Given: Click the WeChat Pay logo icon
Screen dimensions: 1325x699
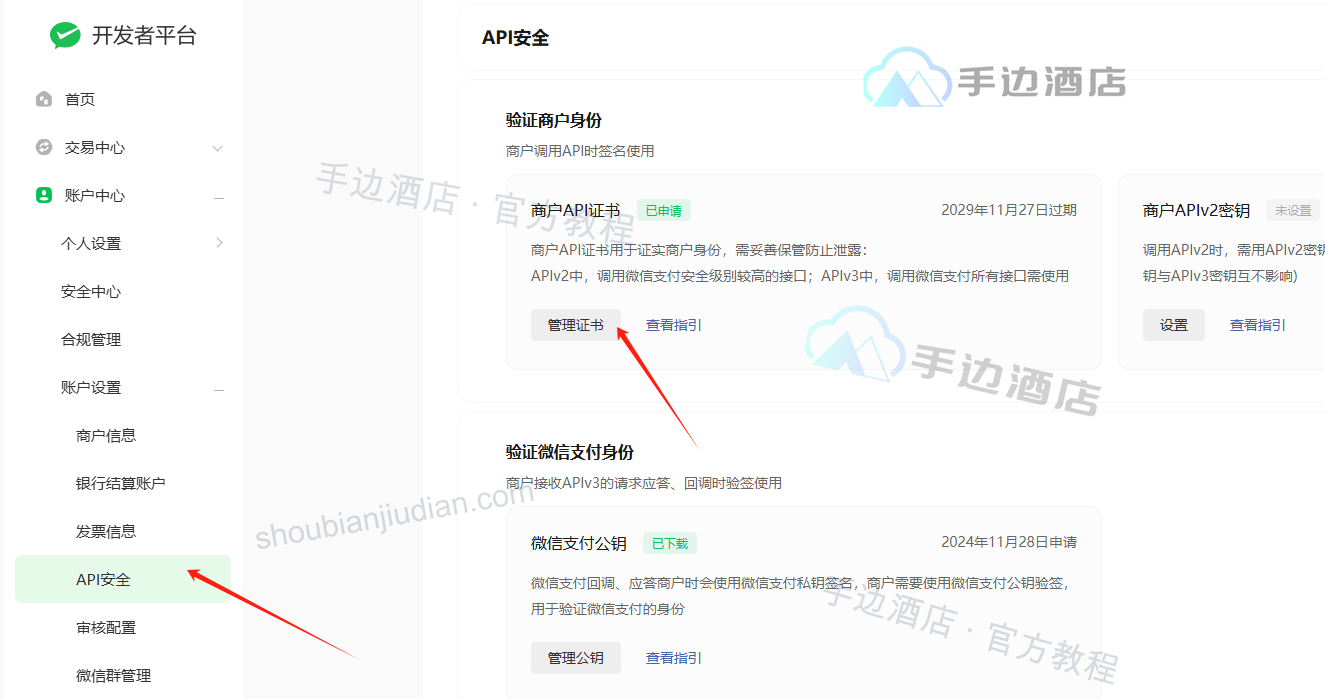Looking at the screenshot, I should pyautogui.click(x=65, y=36).
